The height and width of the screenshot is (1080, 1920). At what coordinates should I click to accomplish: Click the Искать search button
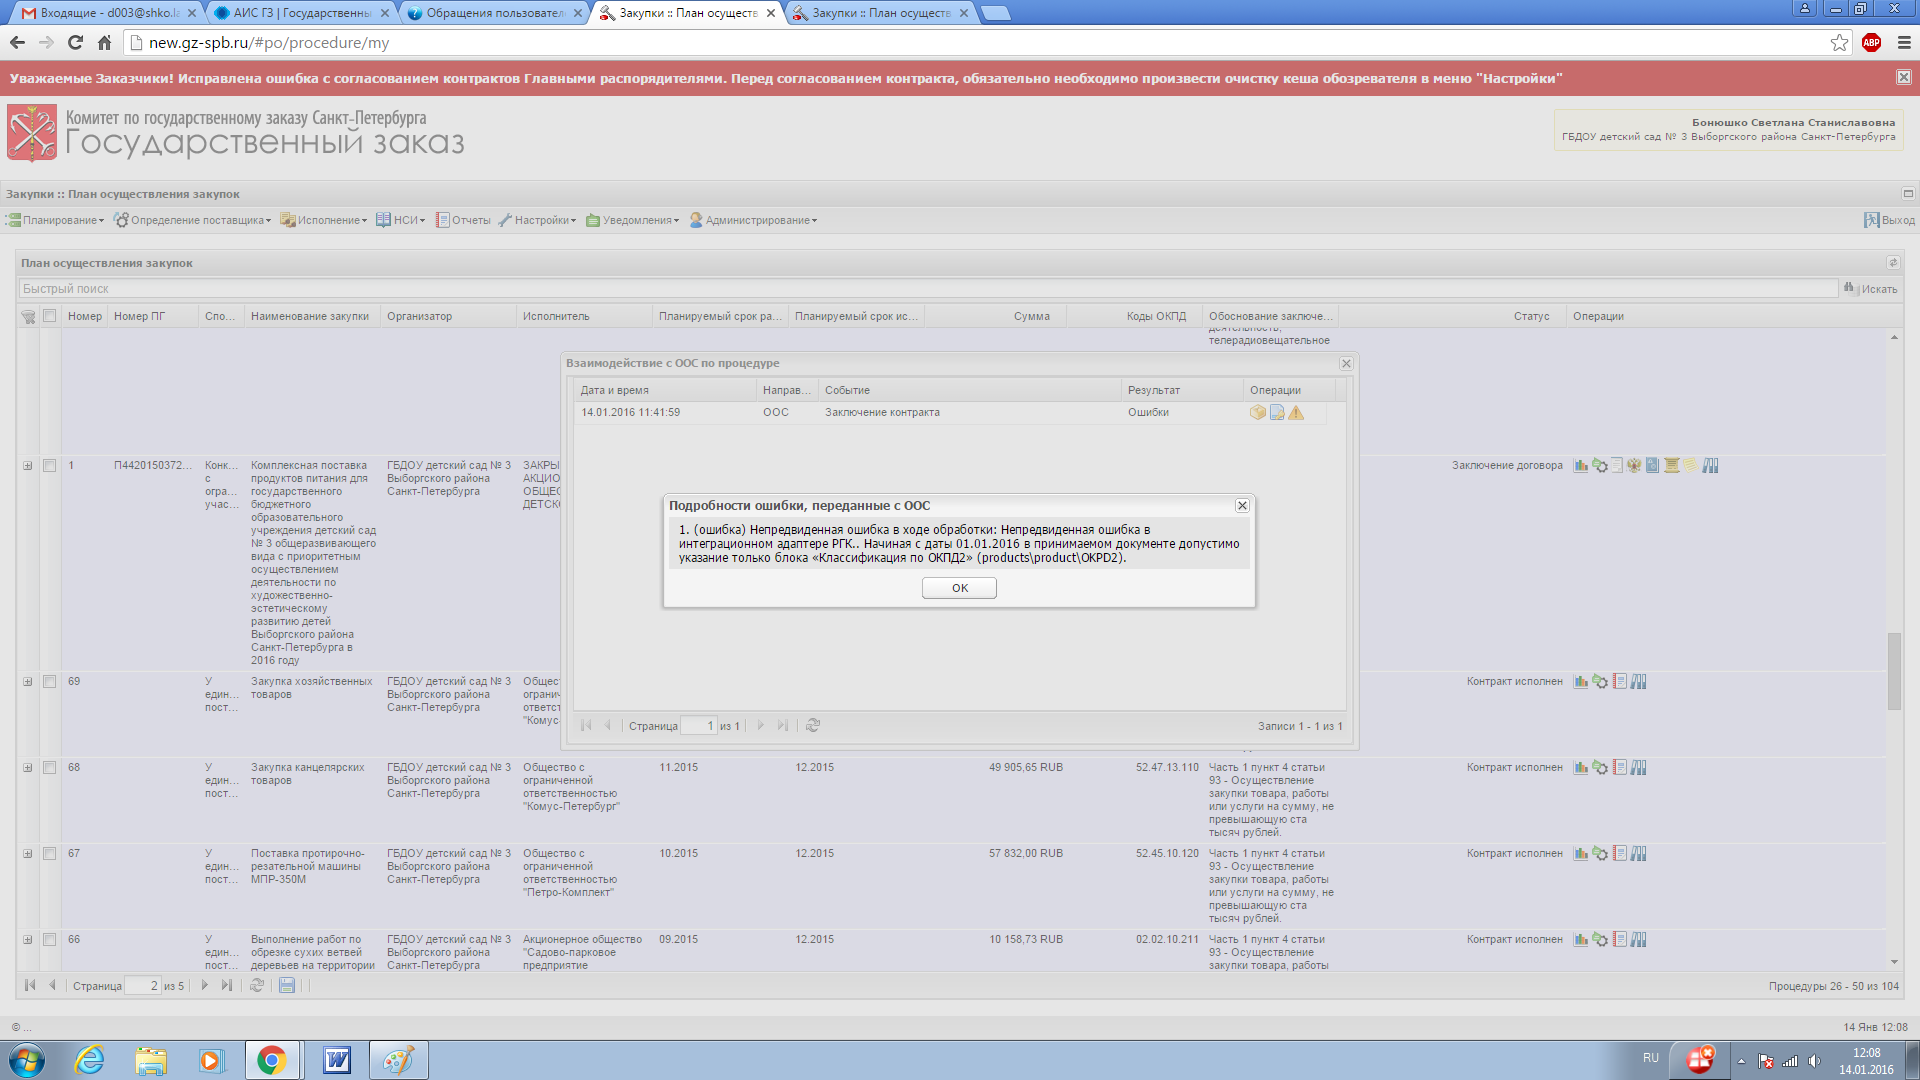(1870, 289)
